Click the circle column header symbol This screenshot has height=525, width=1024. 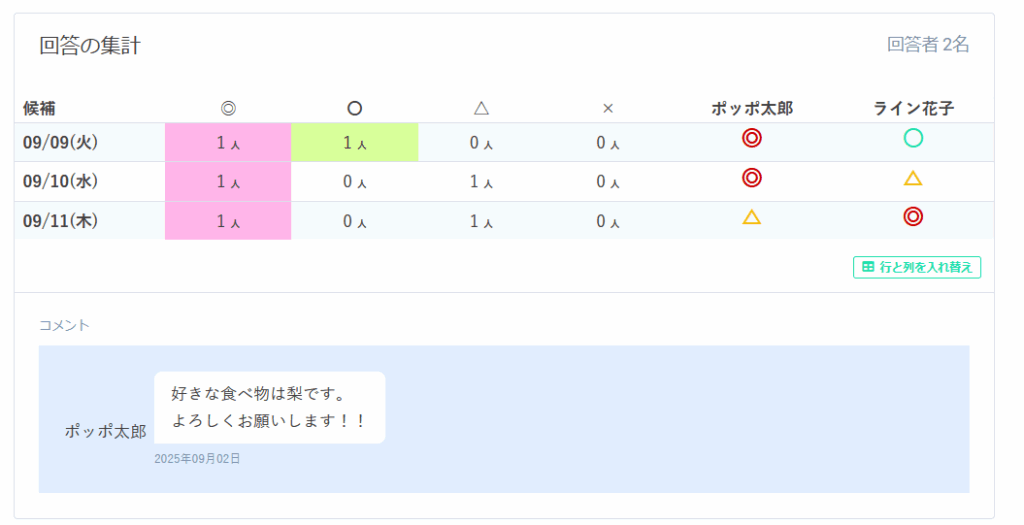[354, 108]
